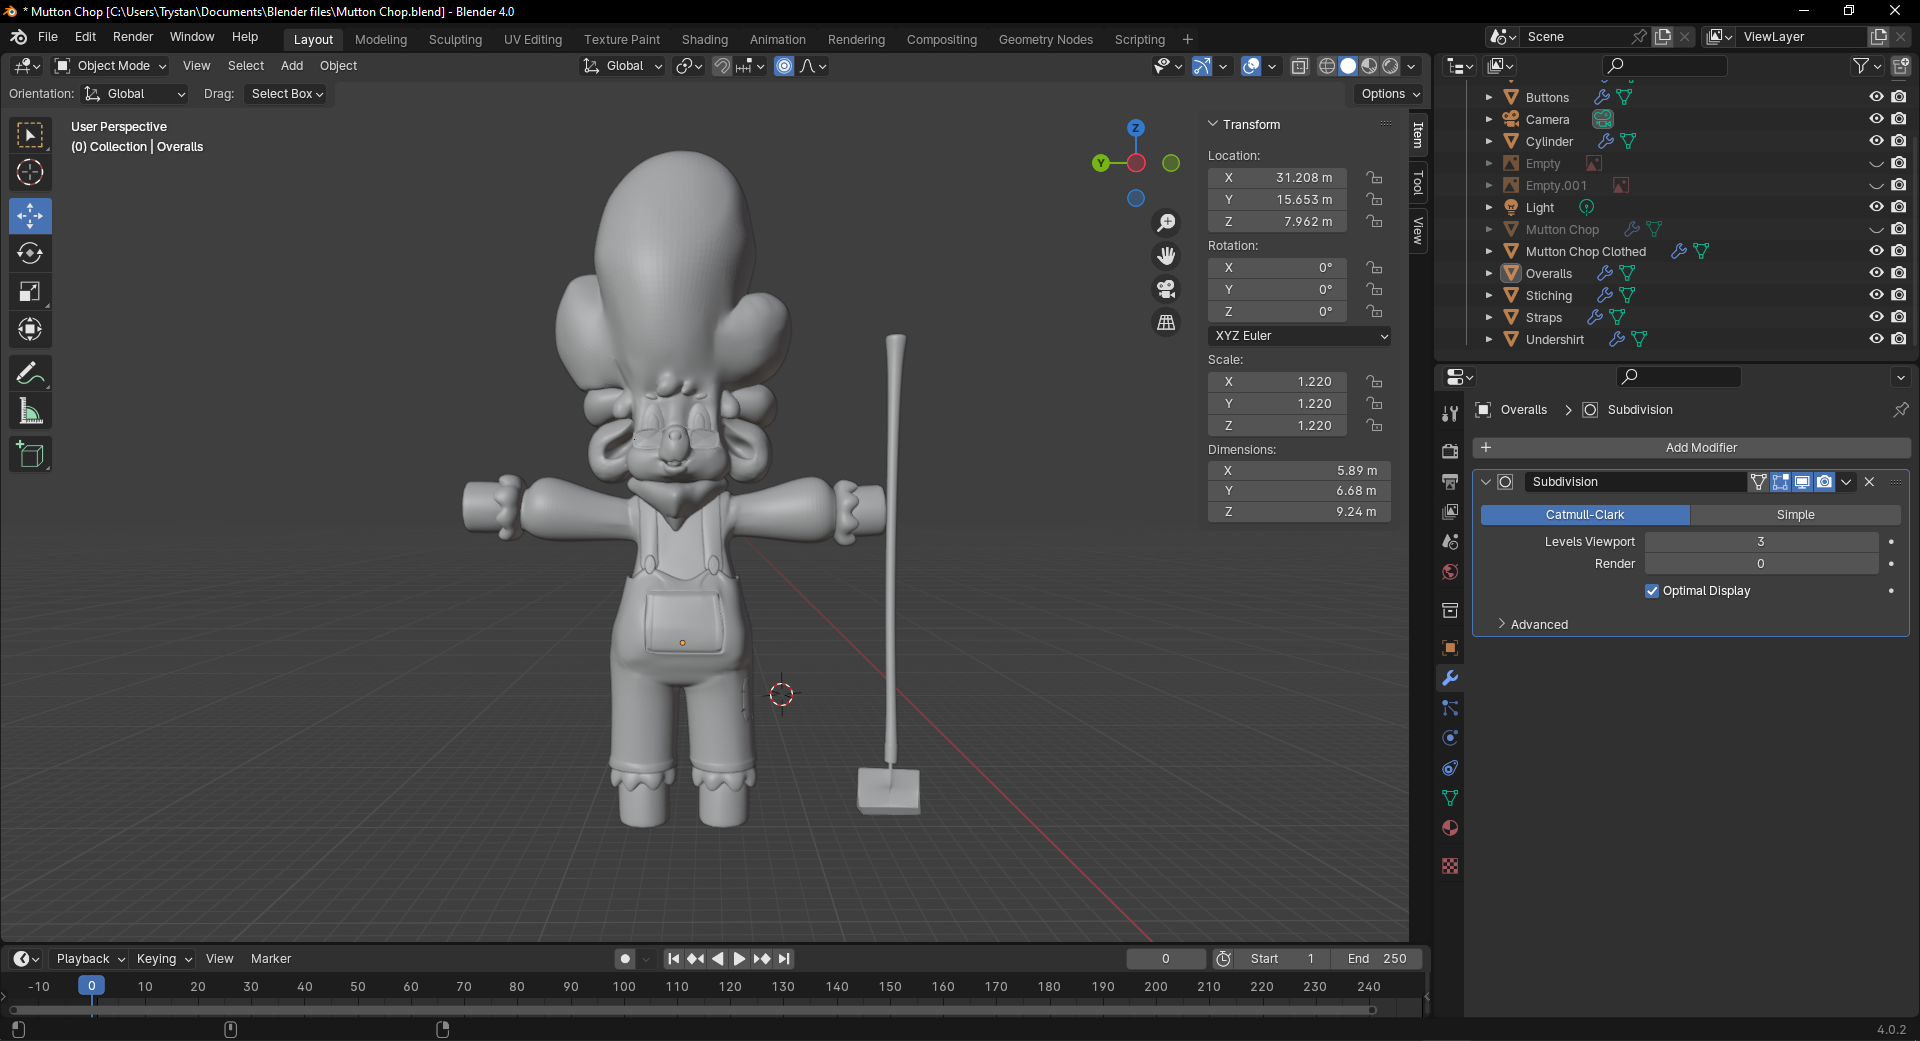Switch to the Sculpting workspace tab
Viewport: 1920px width, 1041px height.
[x=455, y=40]
